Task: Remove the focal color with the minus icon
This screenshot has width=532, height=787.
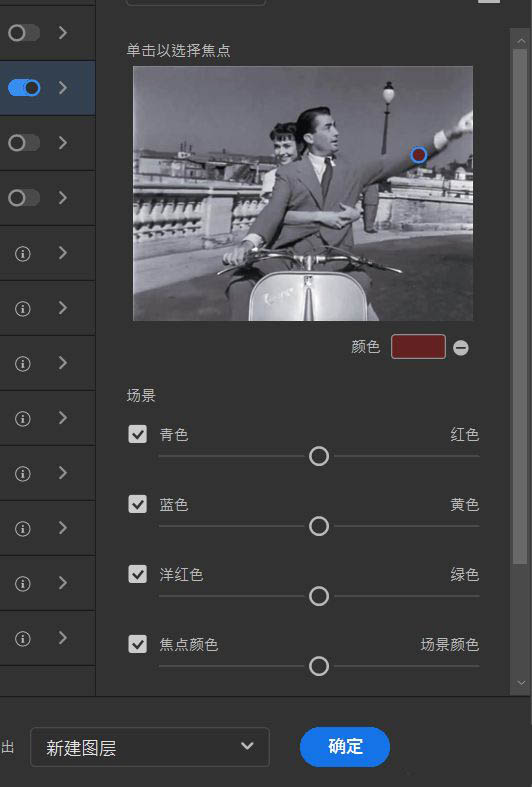Action: 461,347
